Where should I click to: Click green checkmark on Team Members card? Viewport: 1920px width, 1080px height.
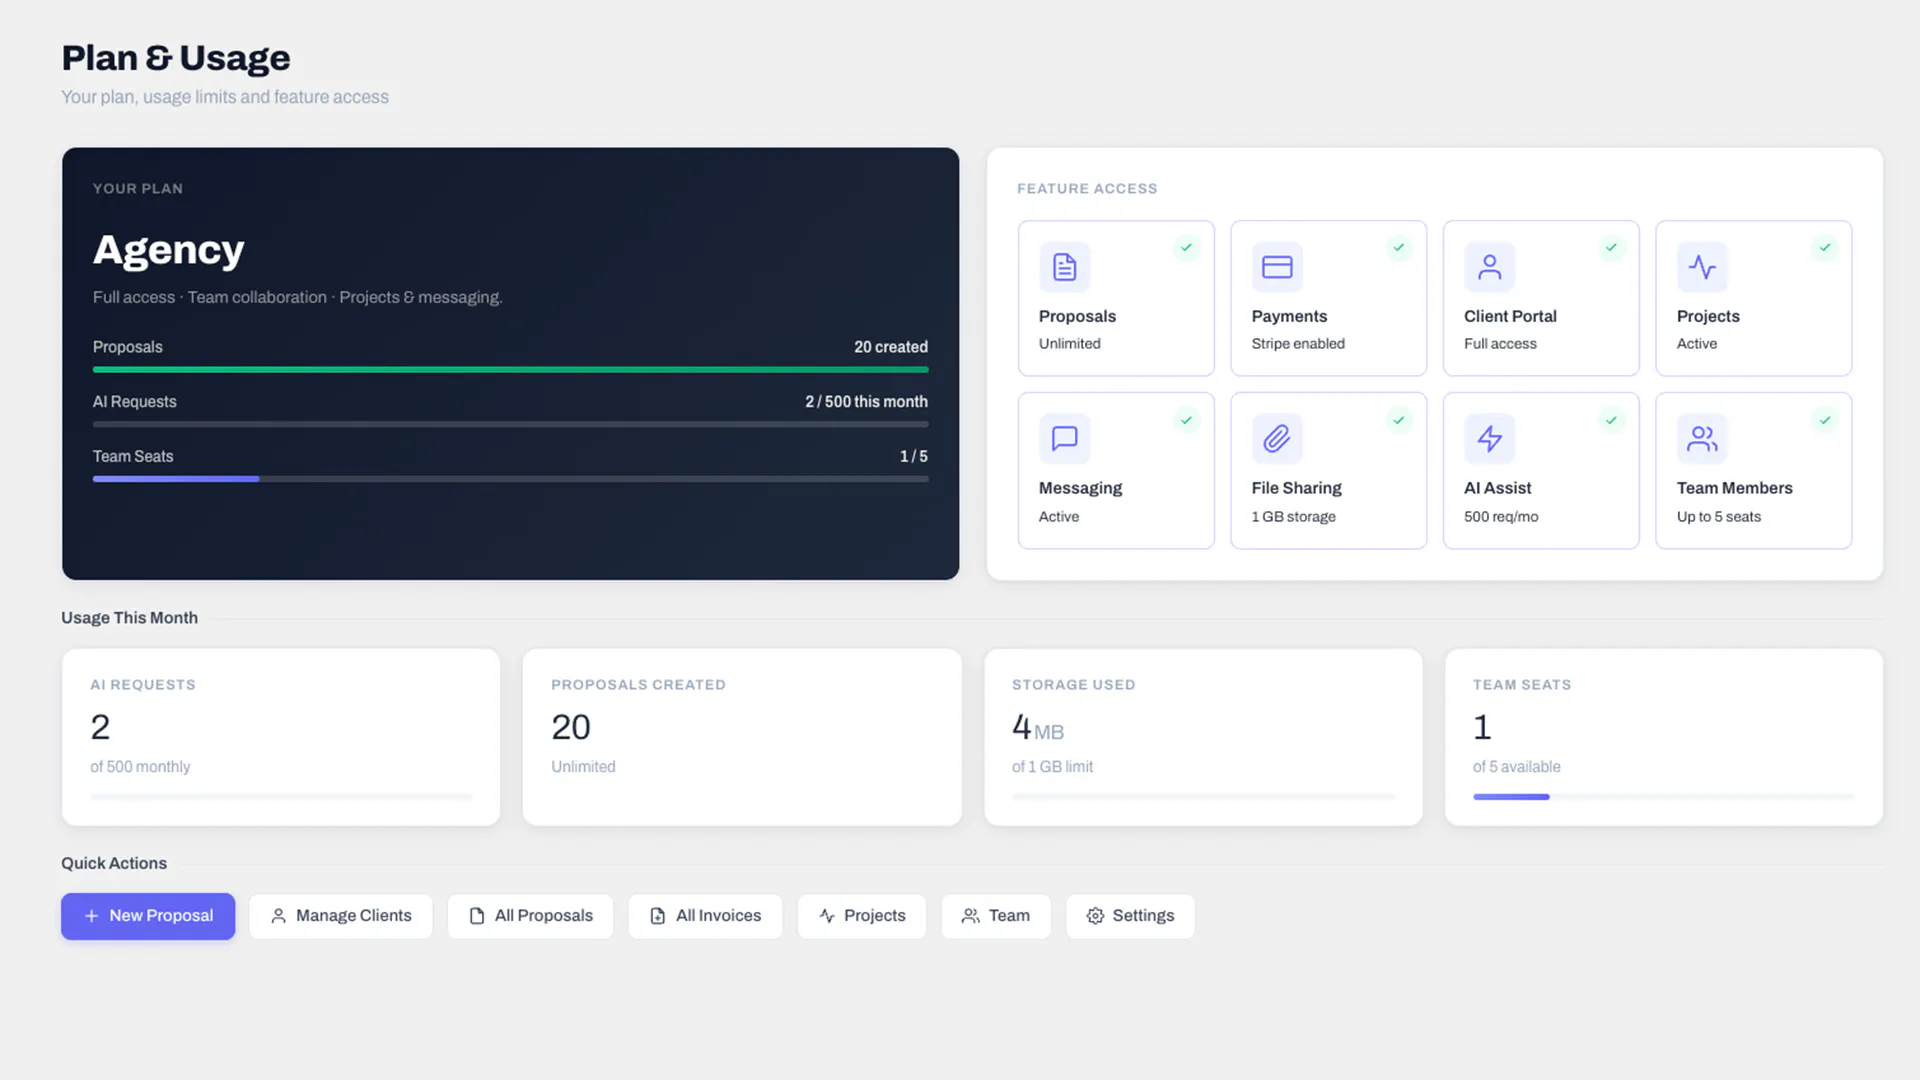point(1825,420)
